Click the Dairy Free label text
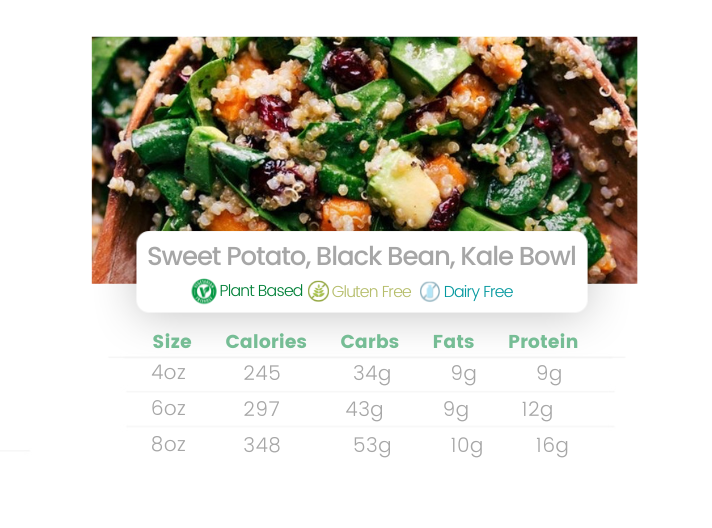 tap(478, 291)
